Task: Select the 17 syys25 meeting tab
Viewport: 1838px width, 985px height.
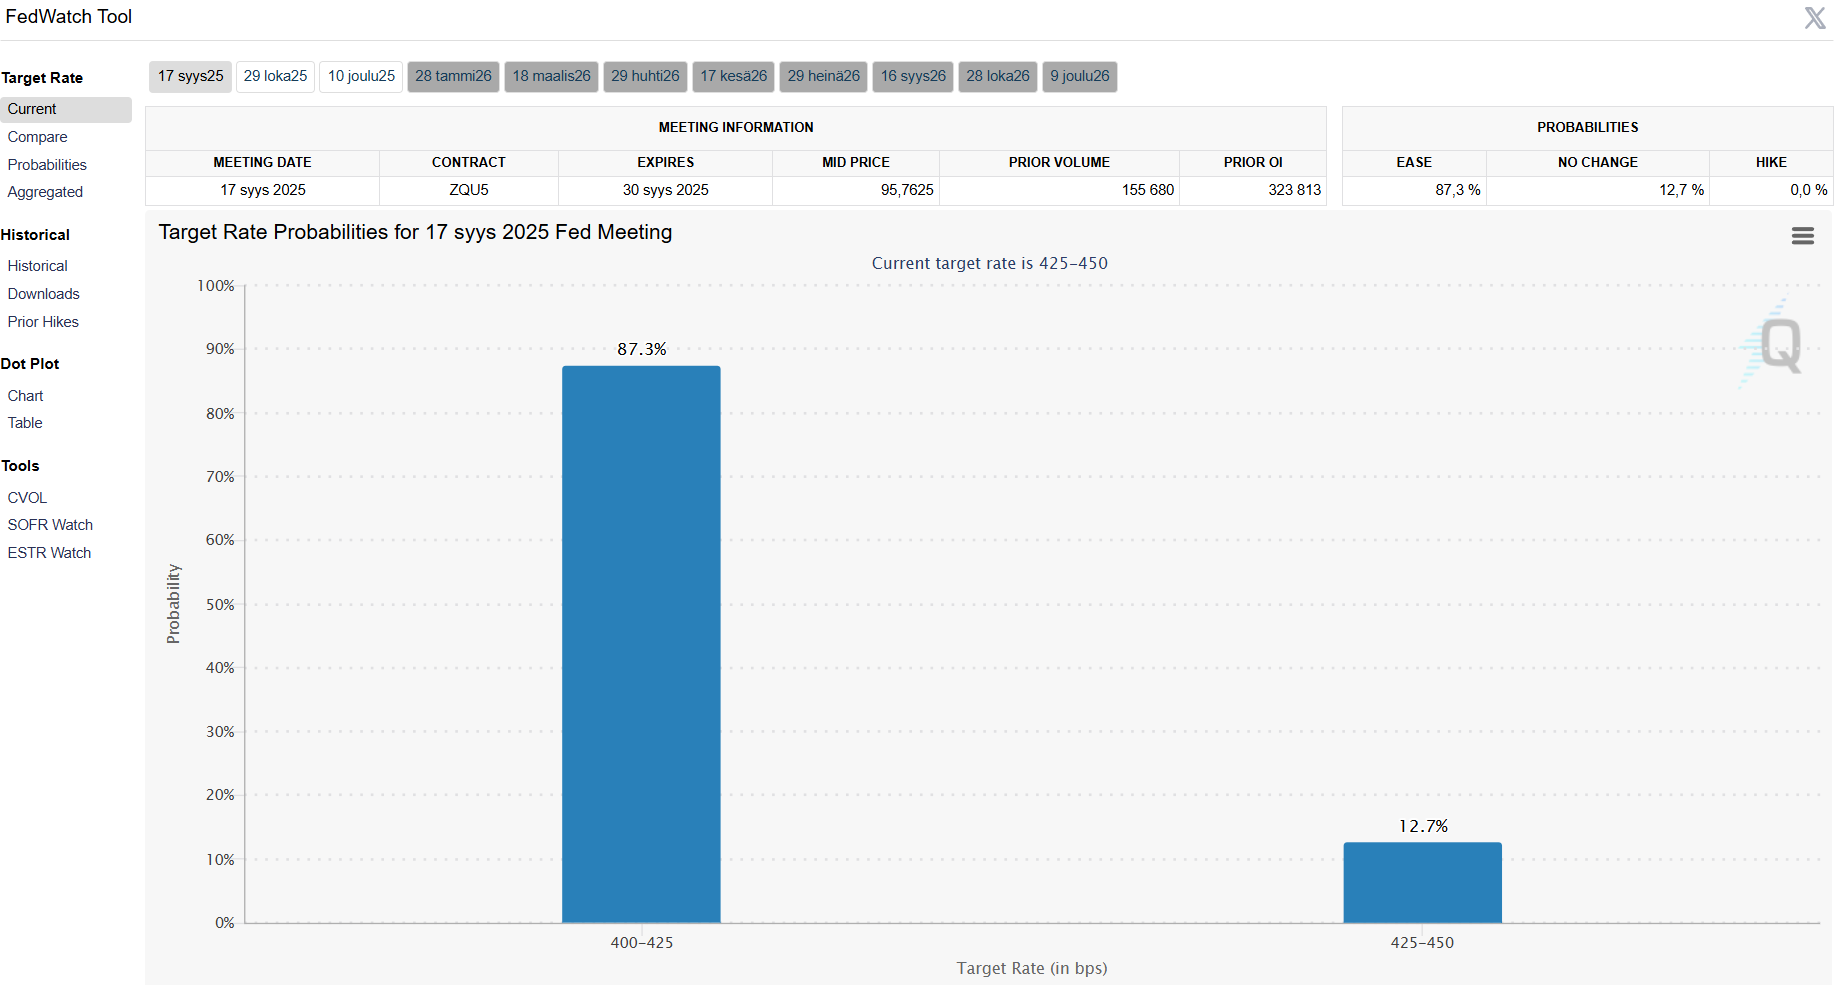Action: (x=190, y=76)
